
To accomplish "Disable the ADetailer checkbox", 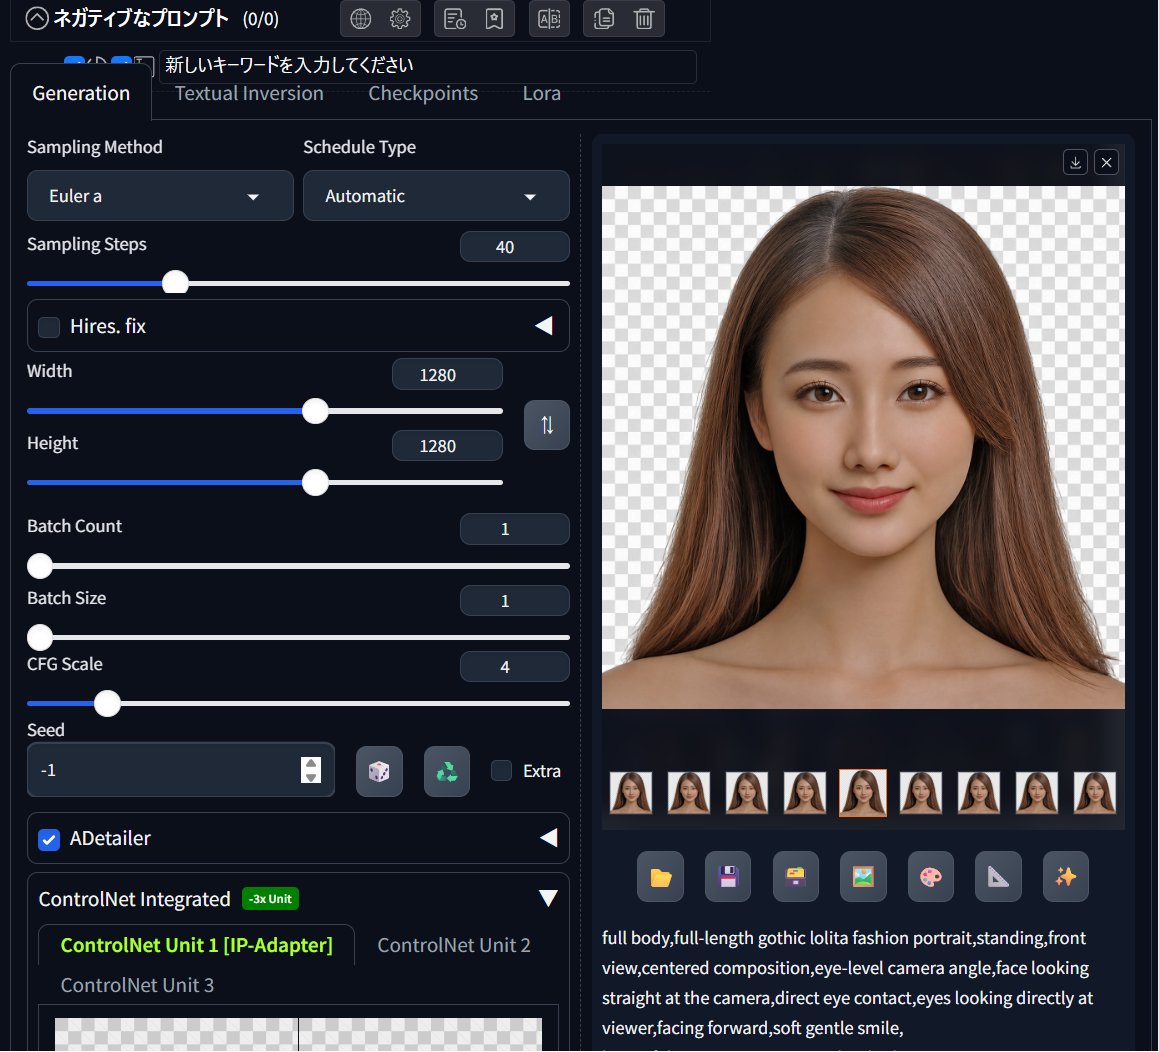I will [x=49, y=840].
